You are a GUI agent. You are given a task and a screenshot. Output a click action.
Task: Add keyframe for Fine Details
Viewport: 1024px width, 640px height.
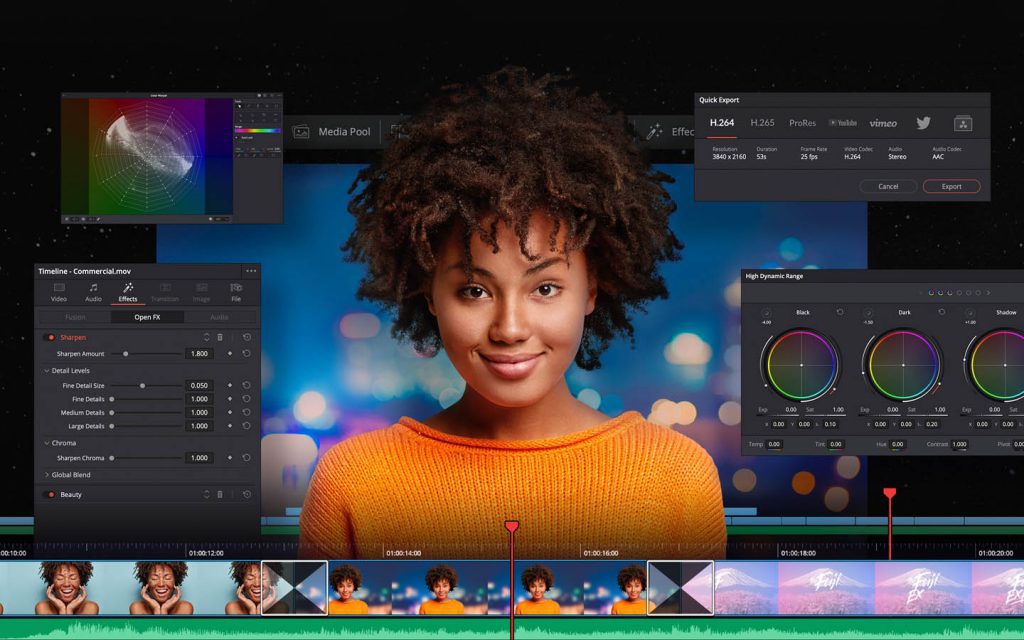tap(229, 398)
